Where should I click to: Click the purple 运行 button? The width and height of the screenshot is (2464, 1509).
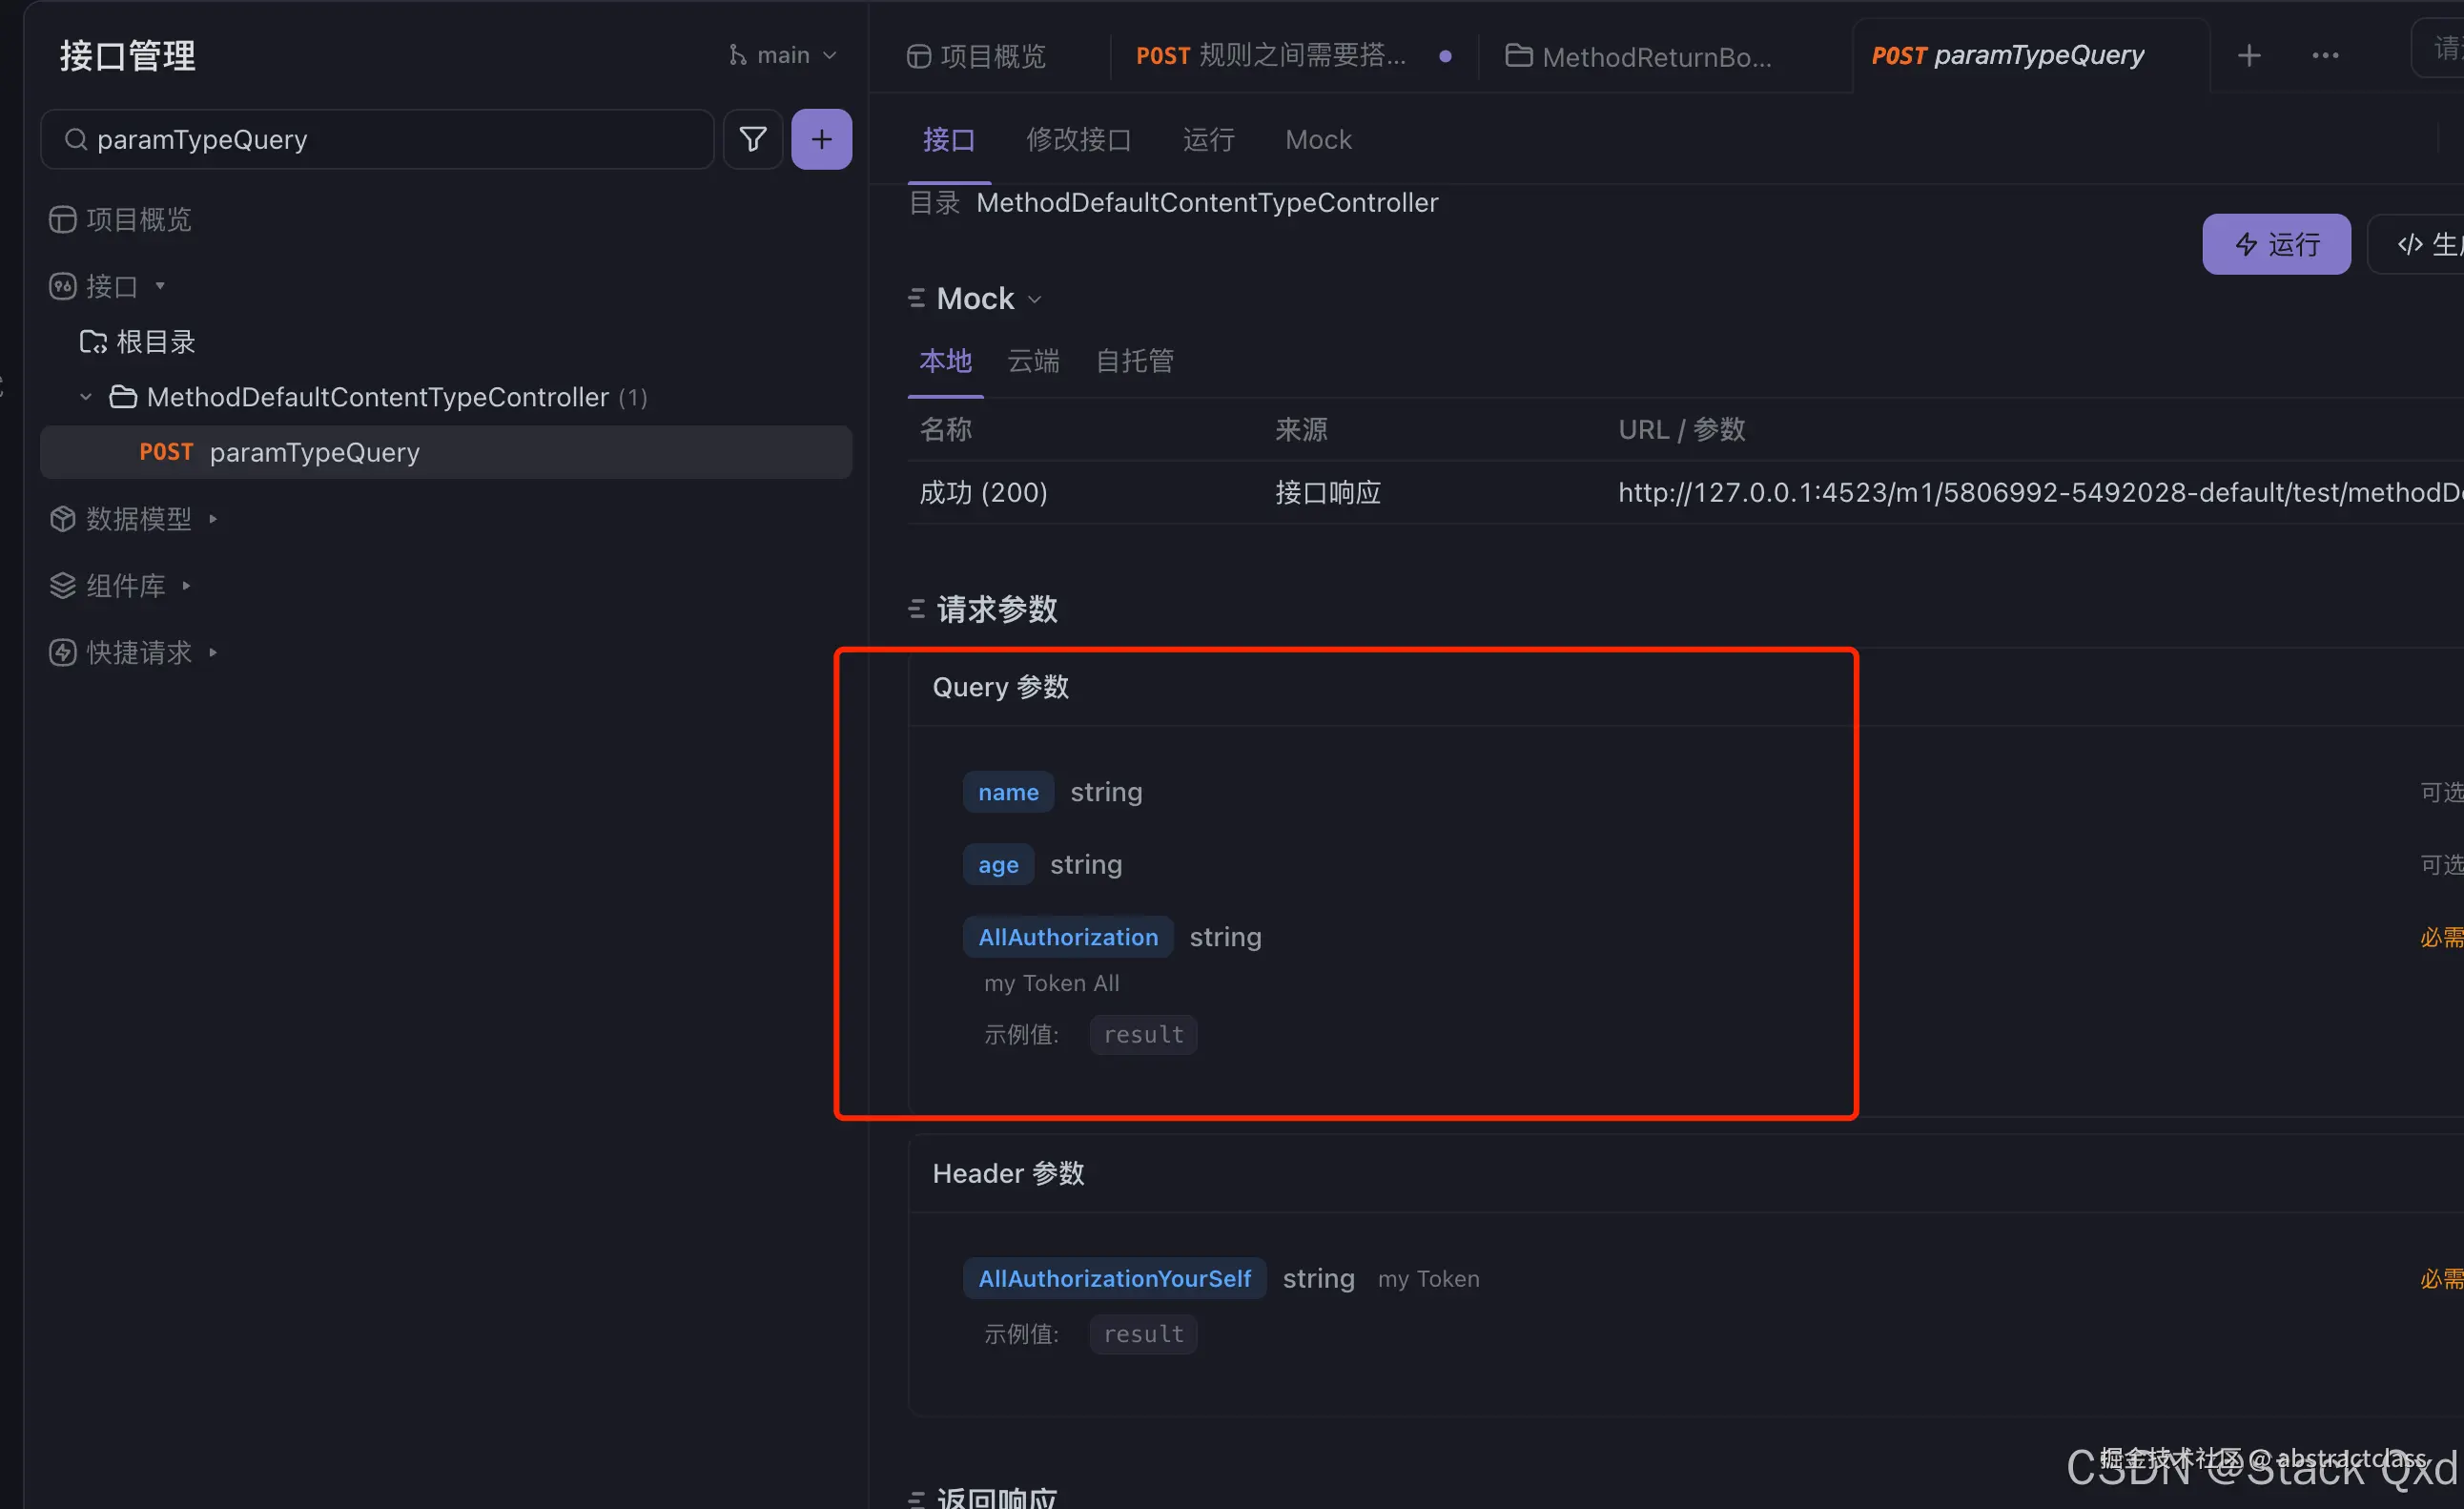pyautogui.click(x=2276, y=243)
